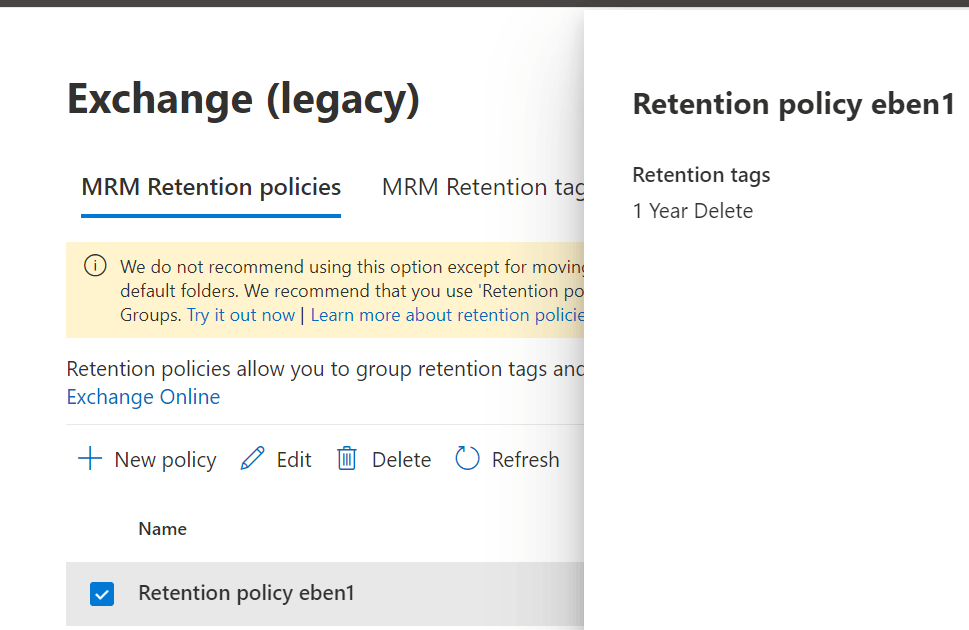Viewport: 969px width, 630px height.
Task: Click the details panel title 'Retention policy eben1'
Action: pos(794,104)
